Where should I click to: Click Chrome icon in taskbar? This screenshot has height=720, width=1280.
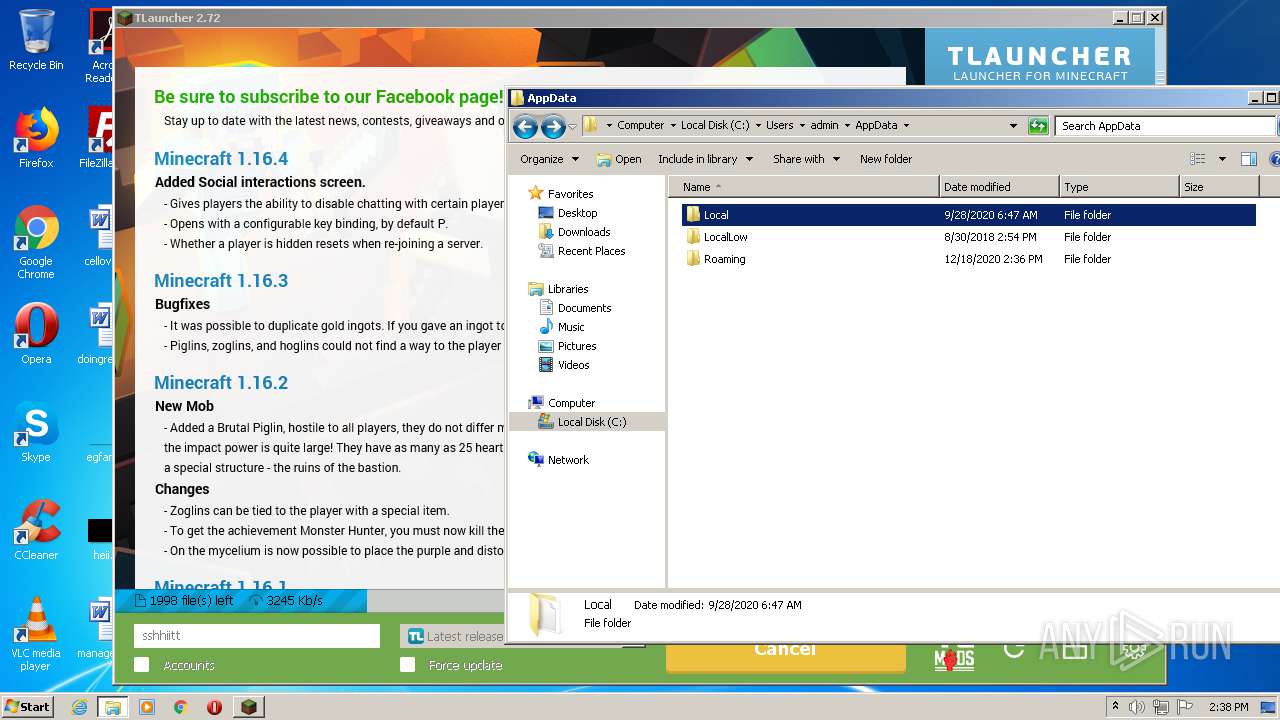(x=180, y=707)
